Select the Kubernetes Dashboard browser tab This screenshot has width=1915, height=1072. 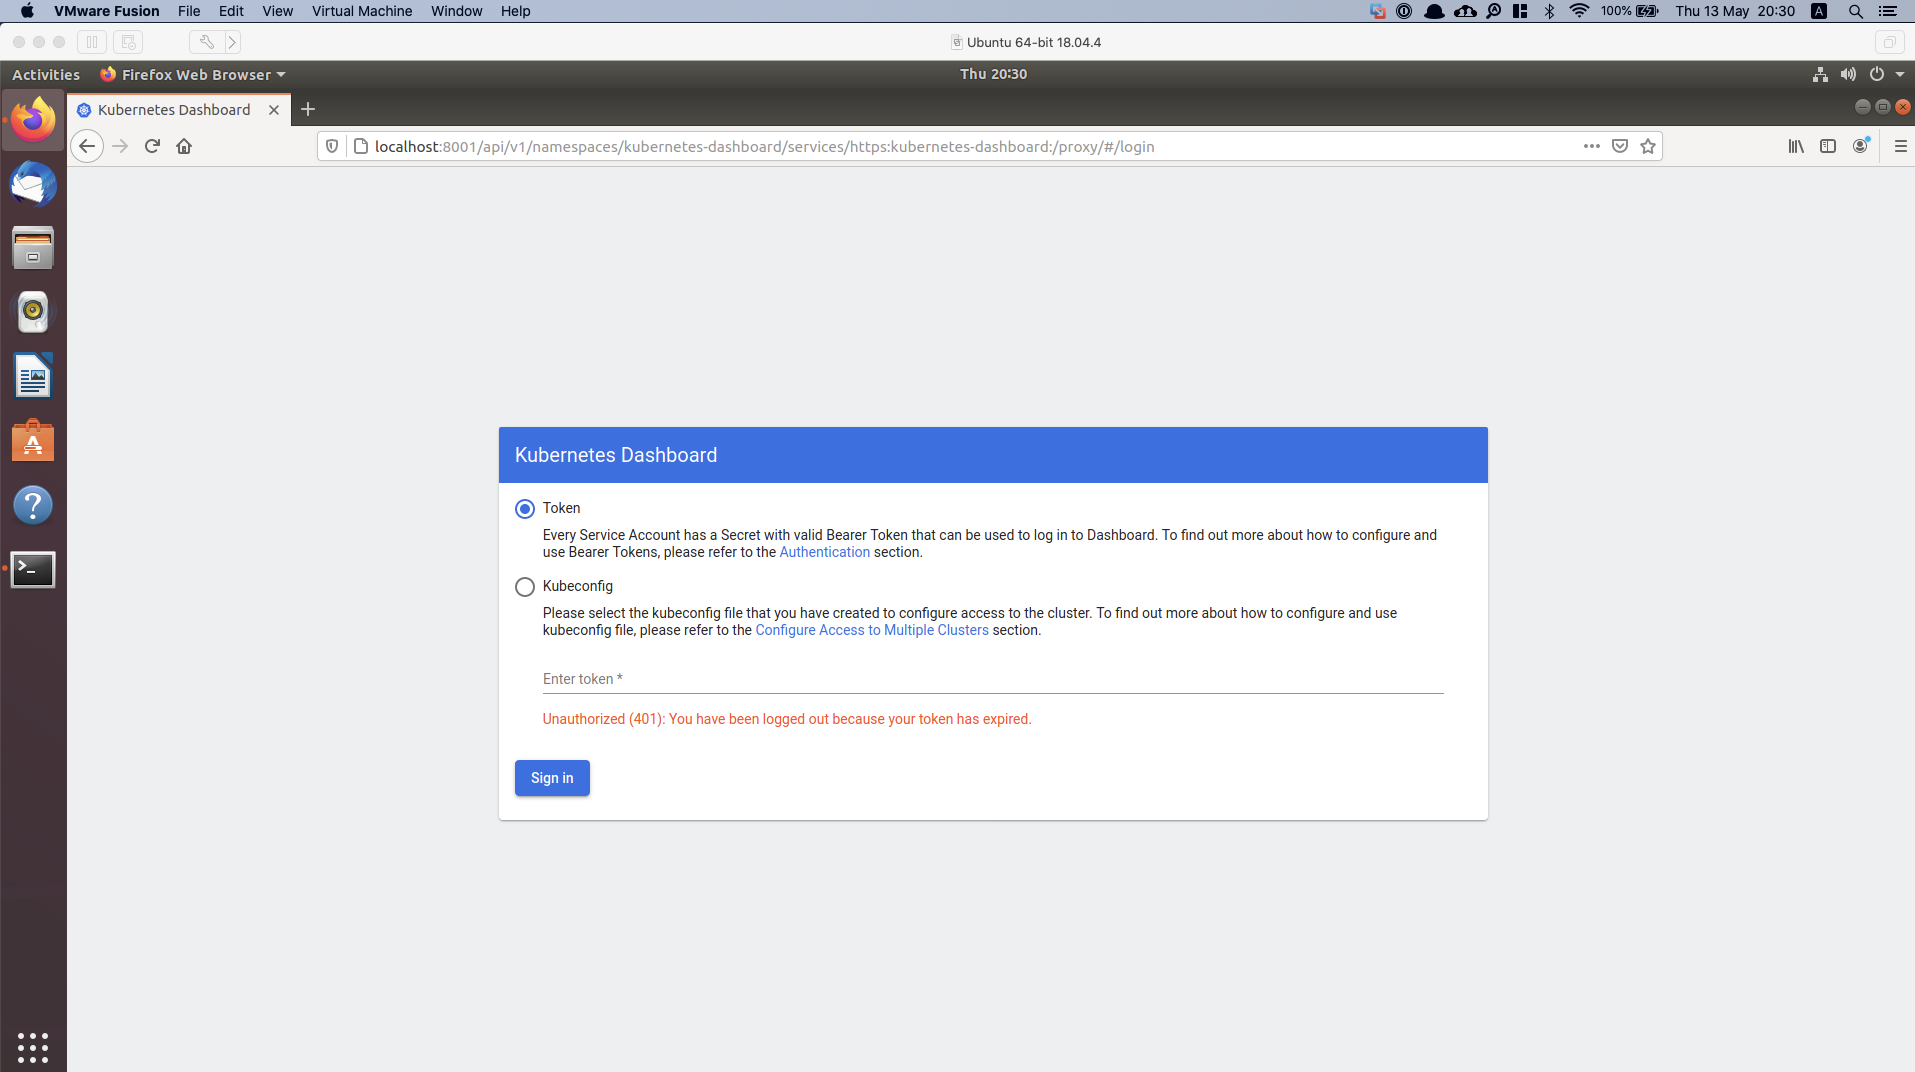179,110
